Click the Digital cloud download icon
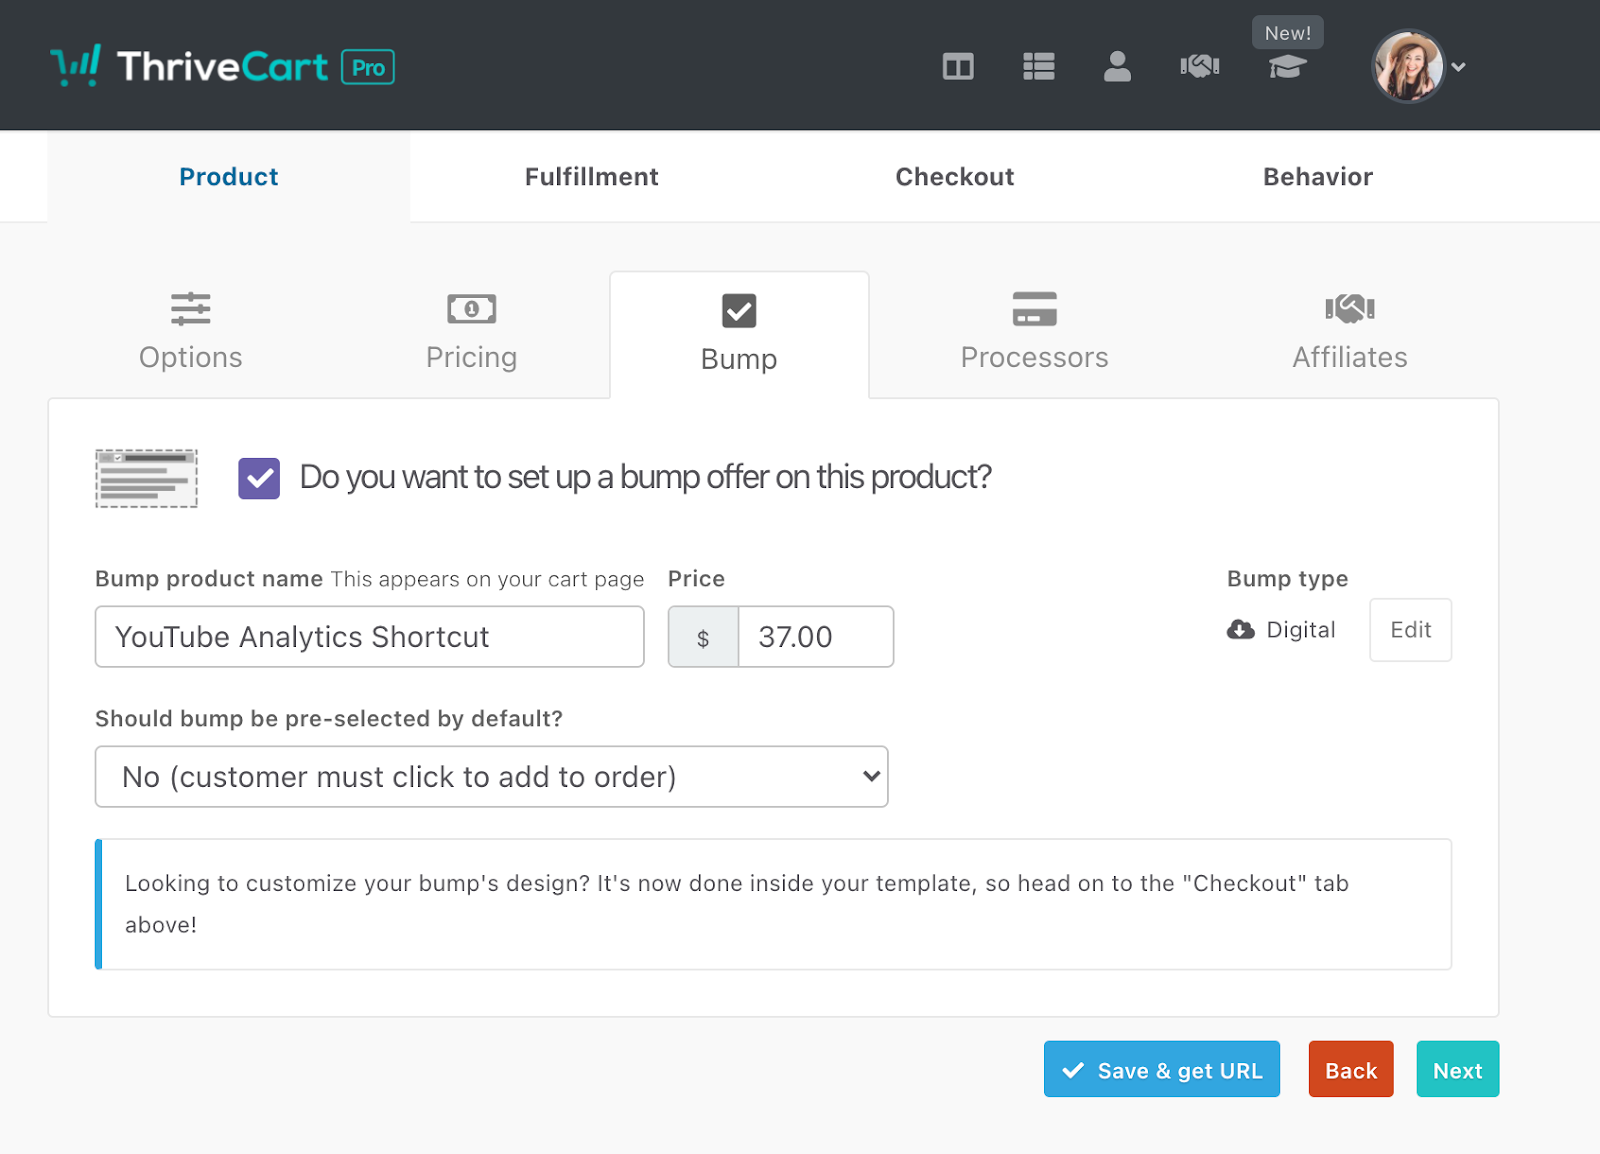Screen dimensions: 1600x1154 1241,630
